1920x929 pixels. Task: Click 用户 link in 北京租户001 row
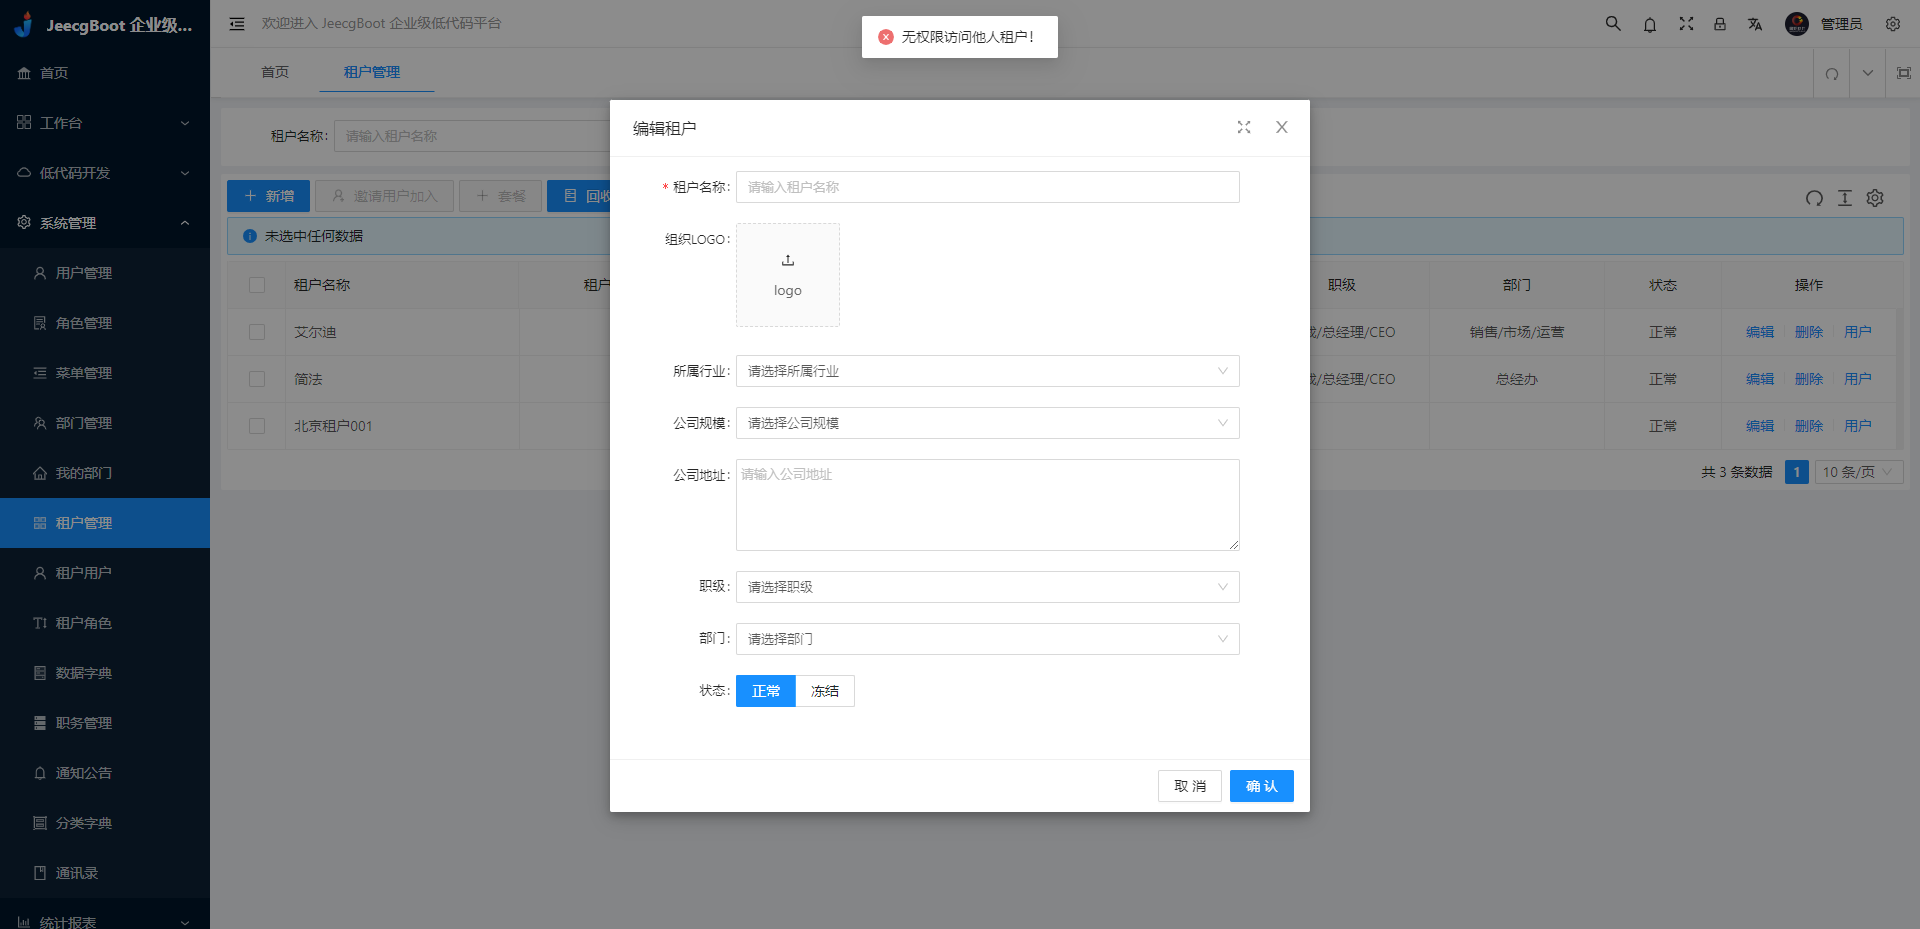tap(1858, 426)
